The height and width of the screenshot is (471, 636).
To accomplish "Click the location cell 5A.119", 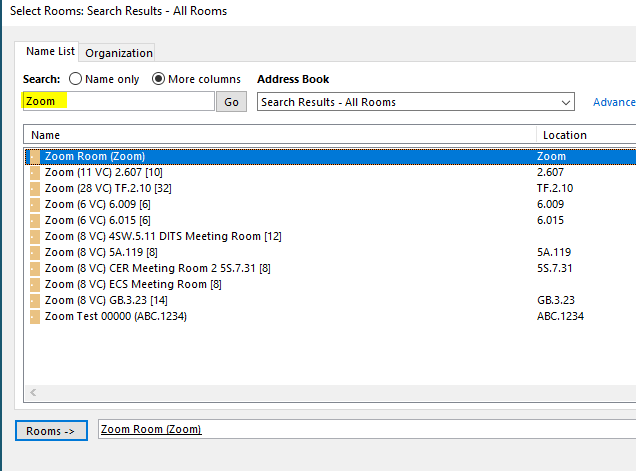I will pyautogui.click(x=554, y=252).
